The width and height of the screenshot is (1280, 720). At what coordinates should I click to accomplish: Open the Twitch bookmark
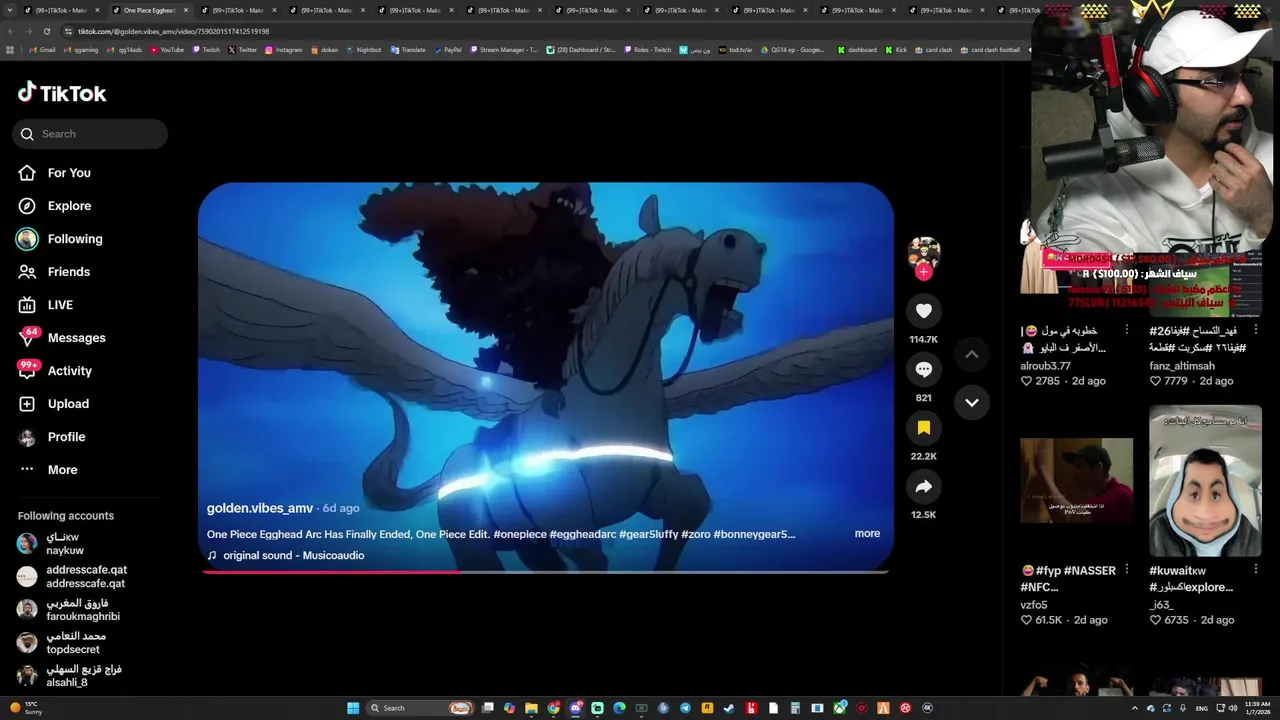(x=205, y=50)
